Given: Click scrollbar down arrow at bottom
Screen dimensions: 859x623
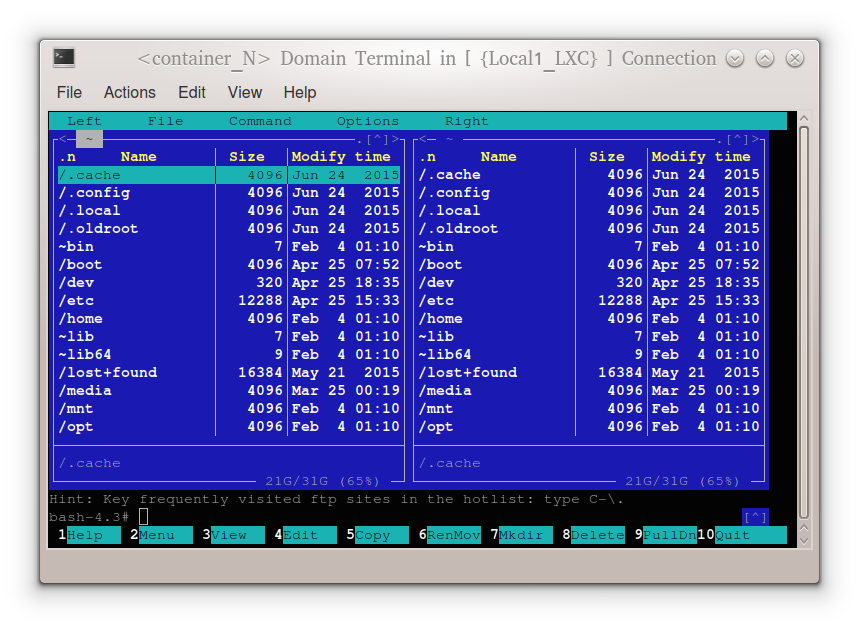Looking at the screenshot, I should pyautogui.click(x=804, y=540).
